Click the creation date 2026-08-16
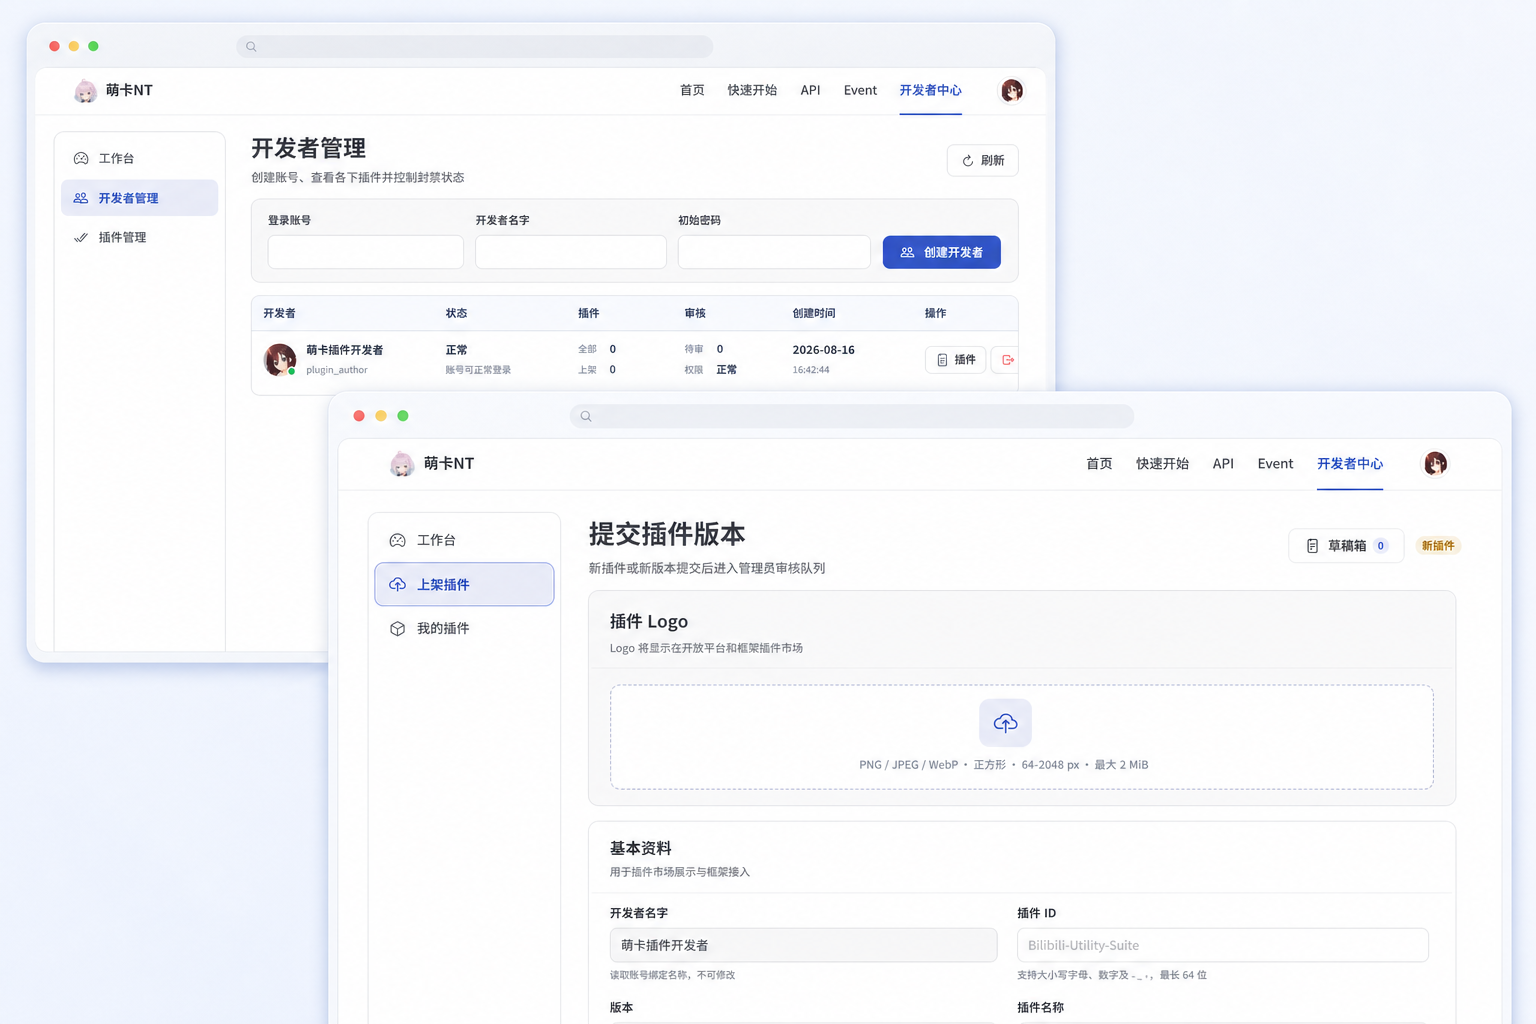This screenshot has width=1536, height=1024. pos(823,350)
